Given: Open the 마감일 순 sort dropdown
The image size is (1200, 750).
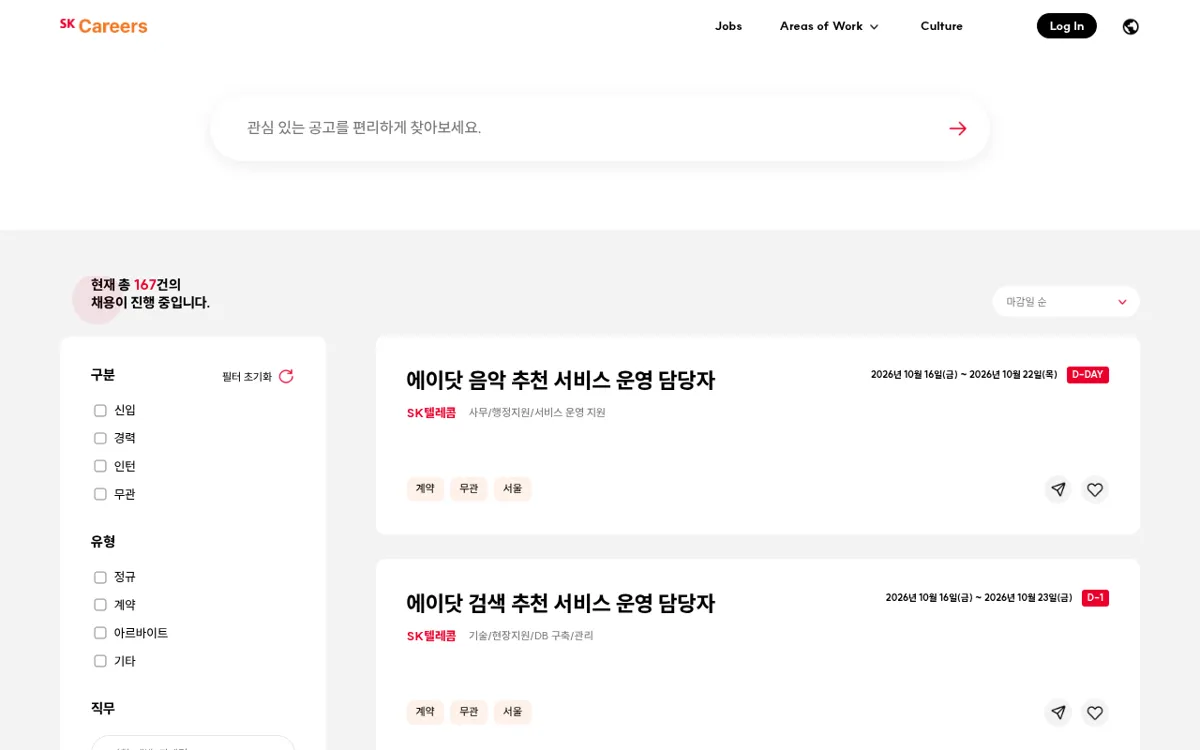Looking at the screenshot, I should (x=1066, y=302).
